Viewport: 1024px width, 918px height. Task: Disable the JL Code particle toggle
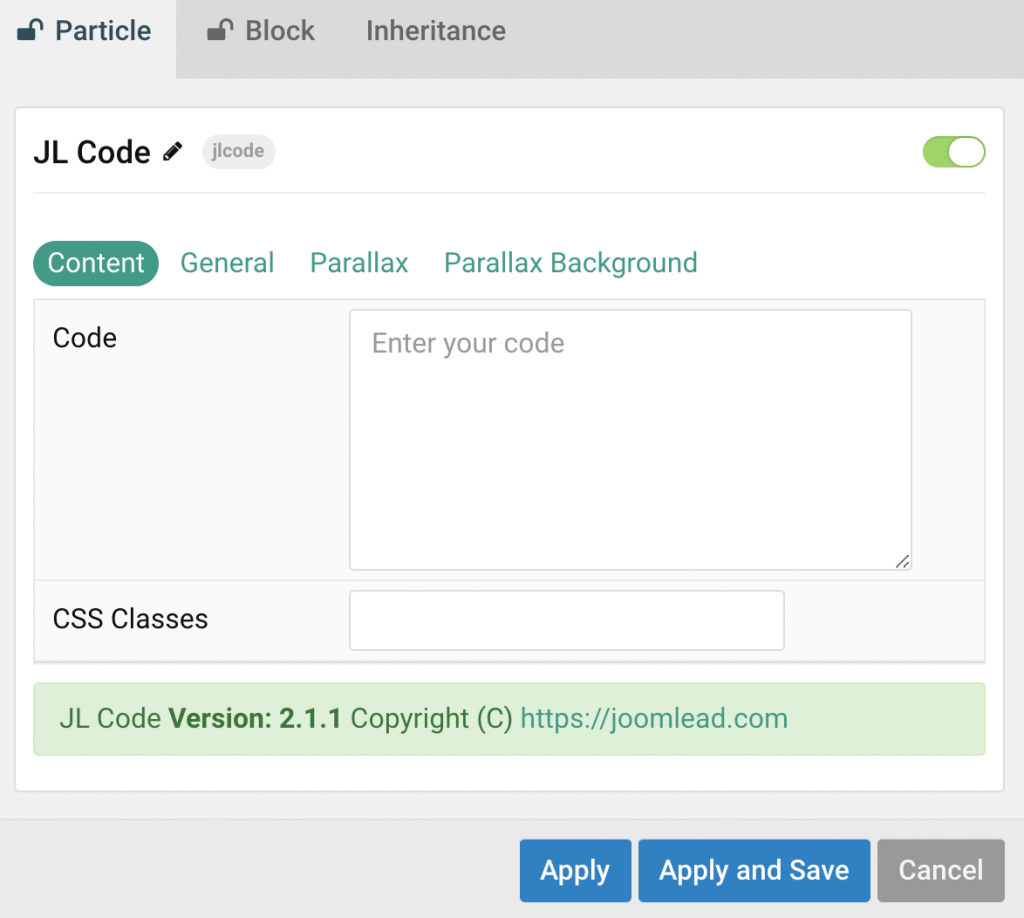click(x=953, y=151)
